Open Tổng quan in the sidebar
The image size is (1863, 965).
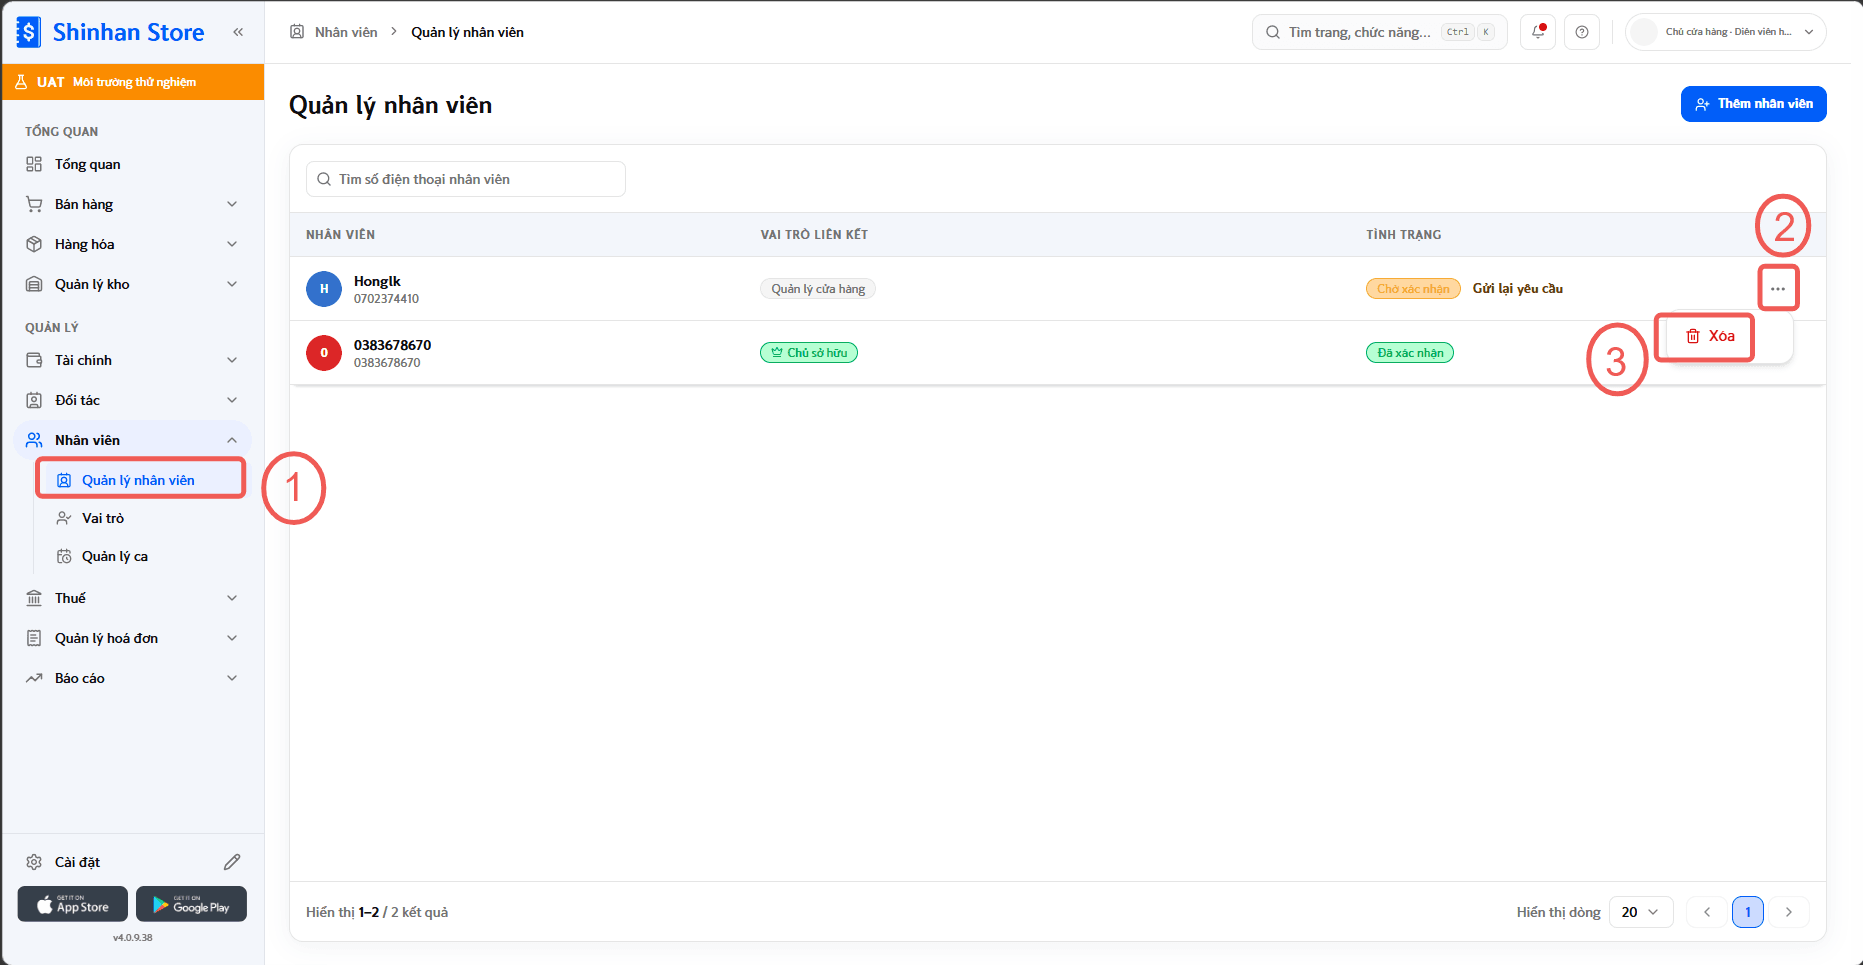132,164
